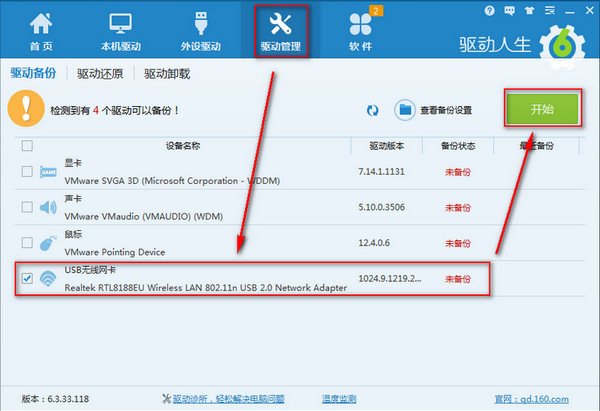Image resolution: width=600 pixels, height=411 pixels.
Task: Open backup settings folder icon
Action: [x=404, y=110]
